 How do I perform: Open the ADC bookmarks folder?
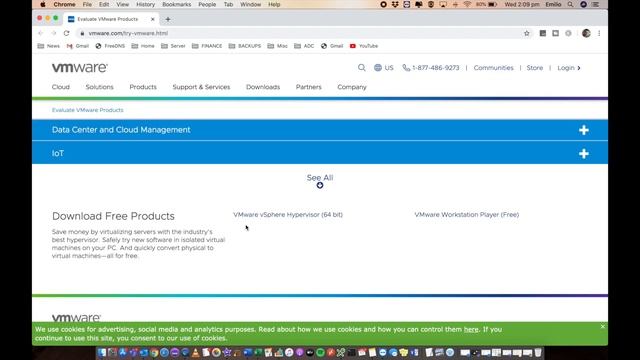(x=304, y=46)
